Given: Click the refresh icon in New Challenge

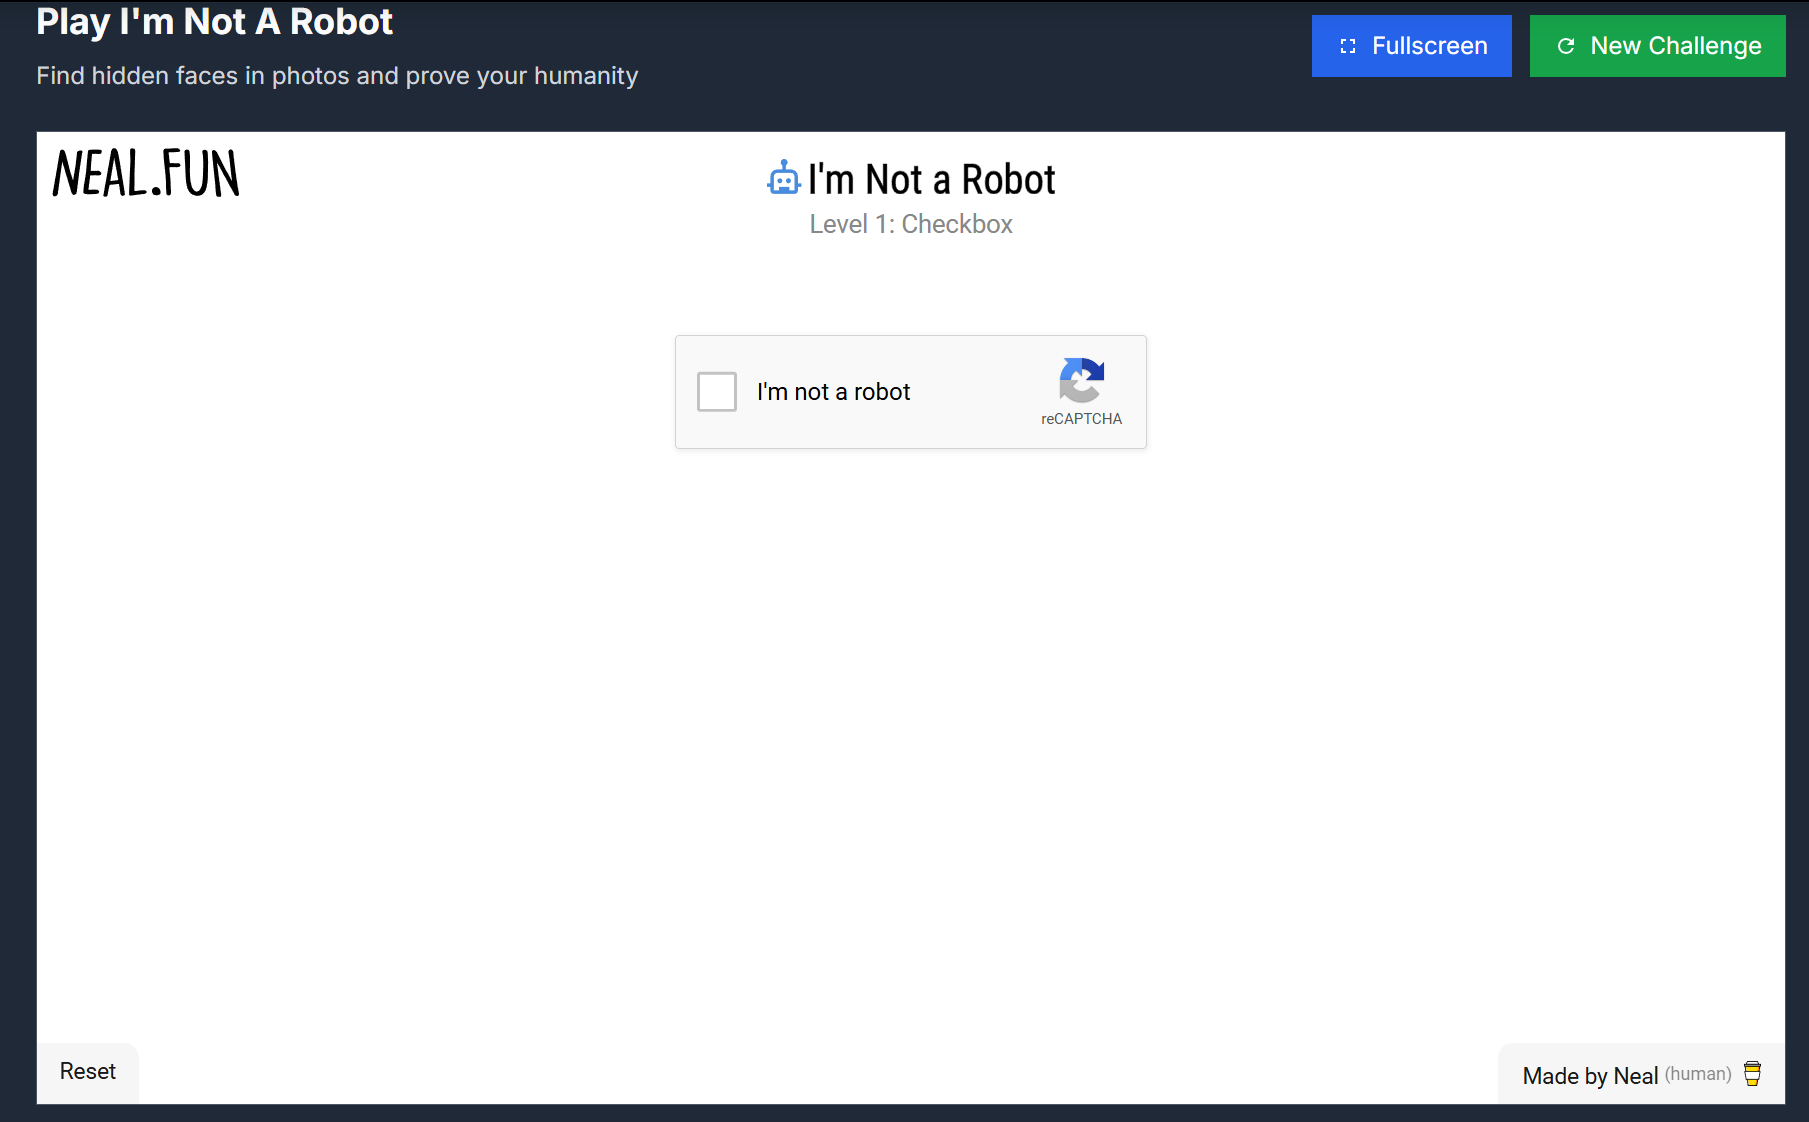Looking at the screenshot, I should click(x=1566, y=46).
